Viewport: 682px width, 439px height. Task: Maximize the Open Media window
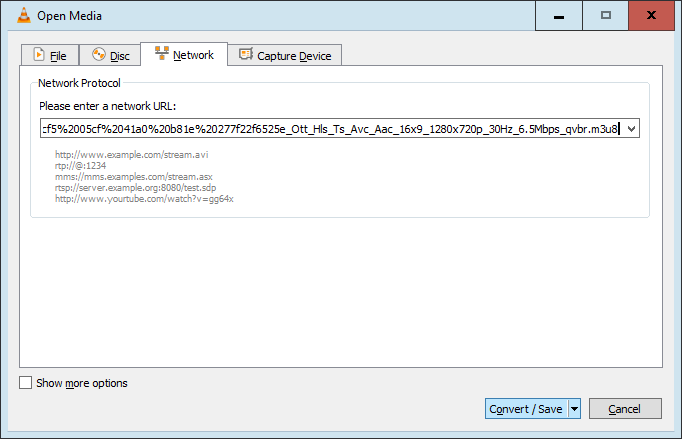tap(605, 16)
